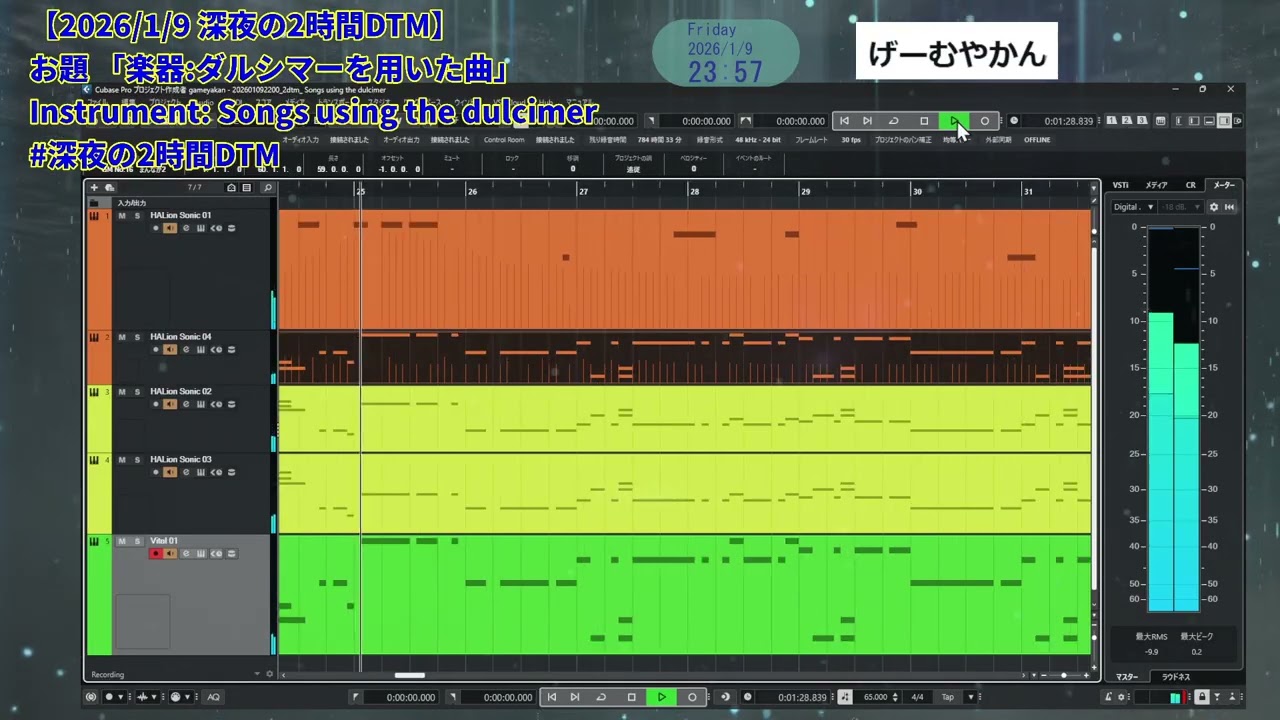The width and height of the screenshot is (1280, 720).
Task: Open the Digital meter scale dropdown
Action: click(1134, 207)
